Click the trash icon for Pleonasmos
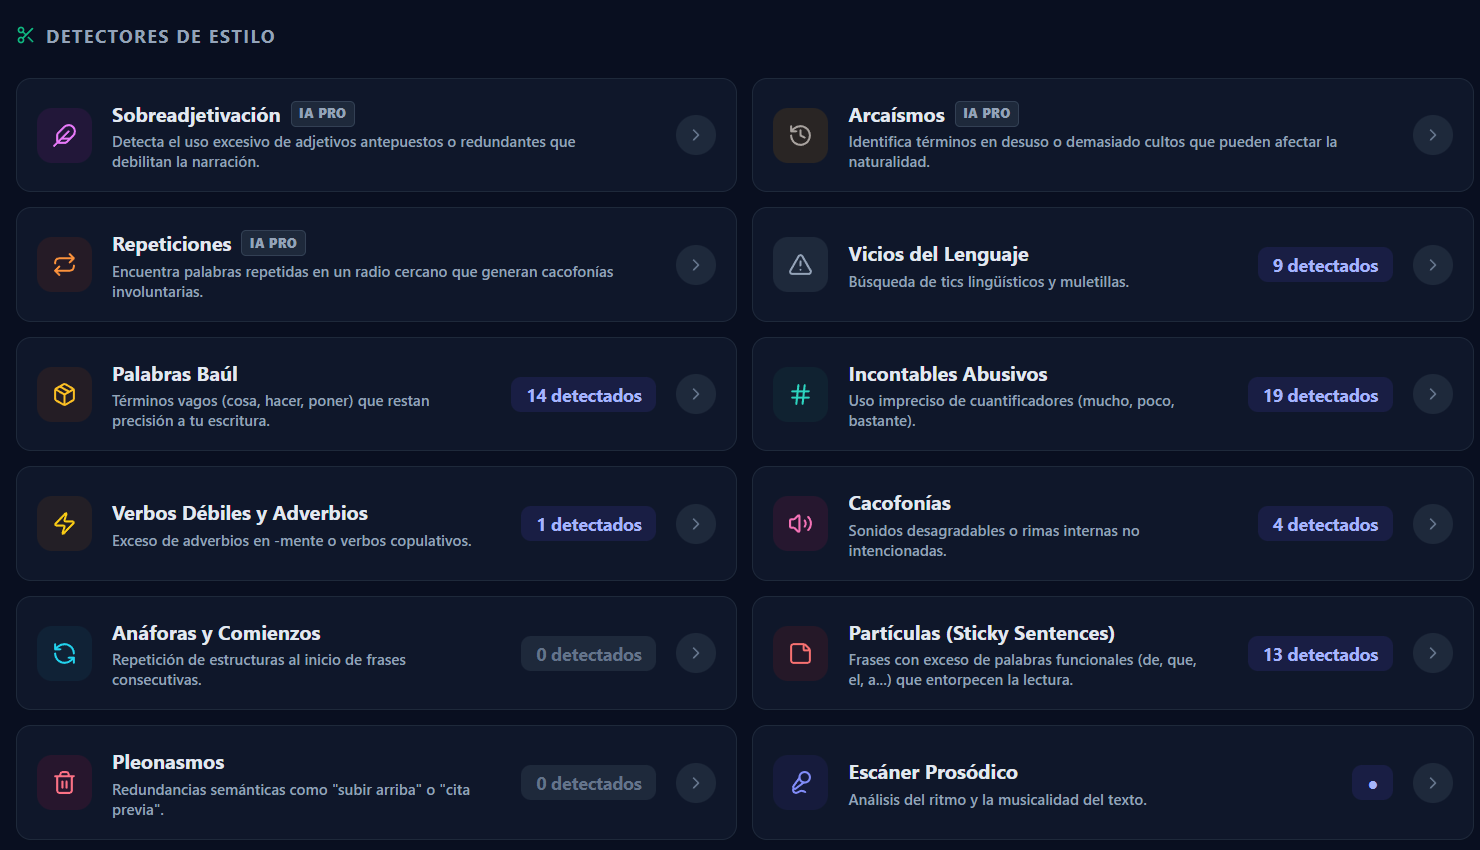Screen dimensions: 1480x850 click(65, 783)
